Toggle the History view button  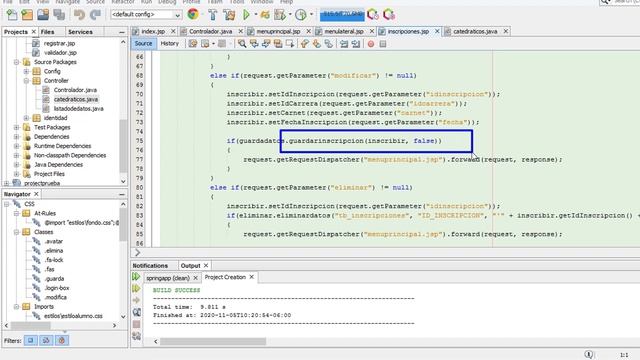(170, 44)
